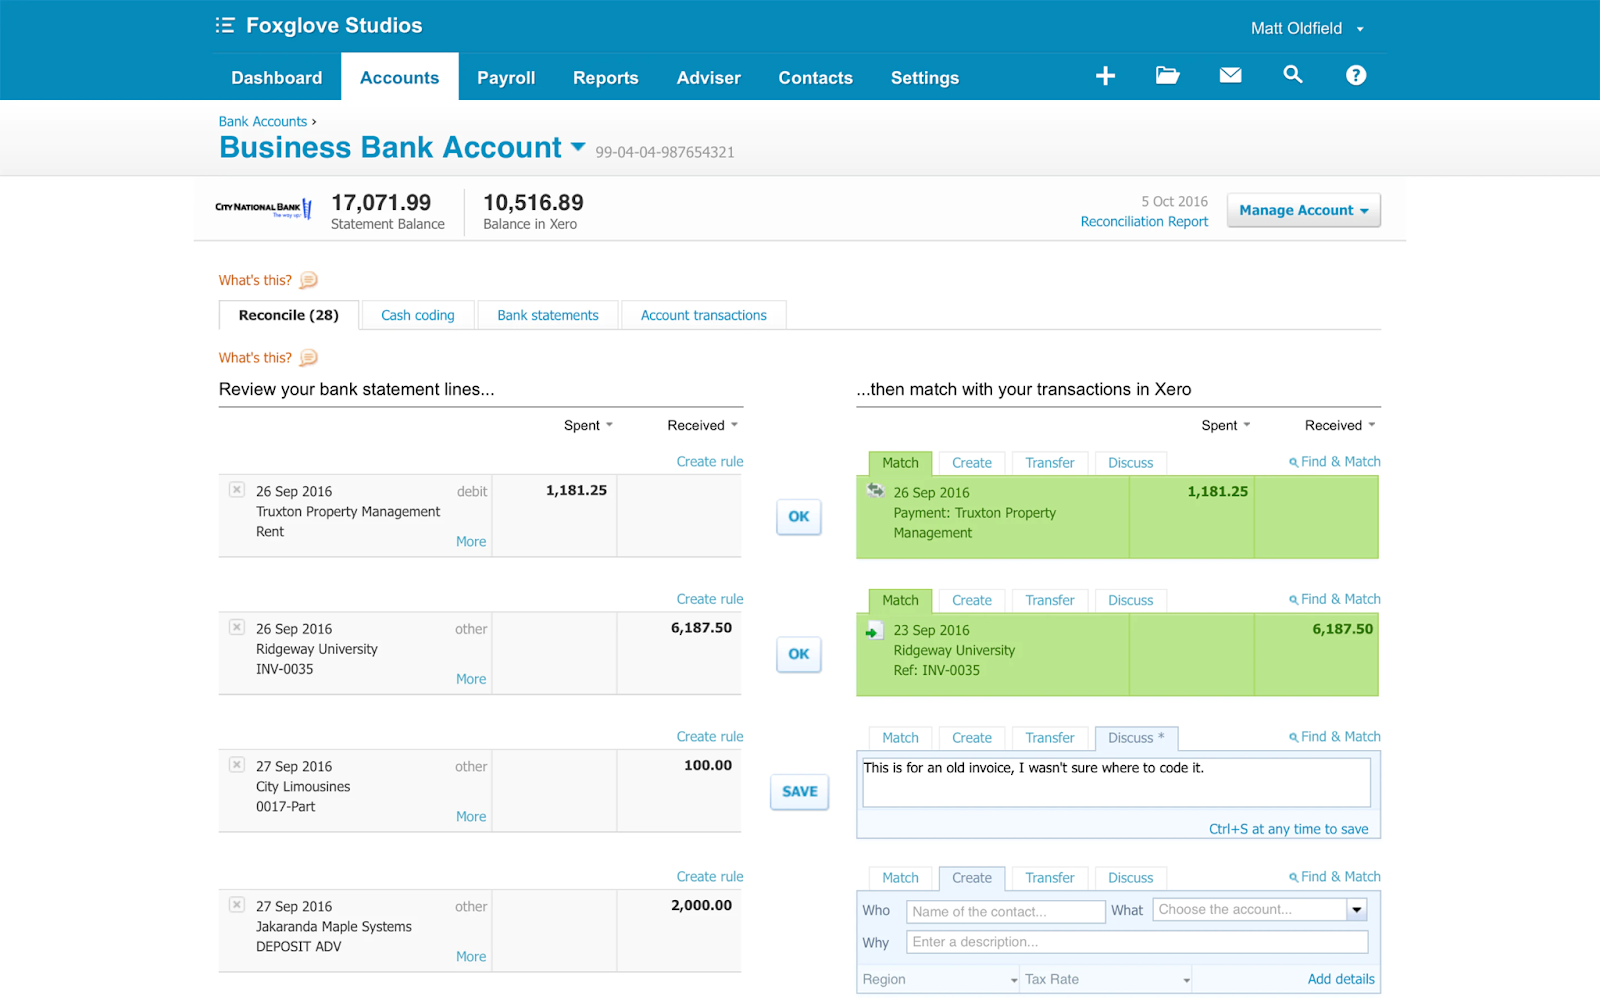
Task: Click the Name of the contact field
Action: 1006,911
